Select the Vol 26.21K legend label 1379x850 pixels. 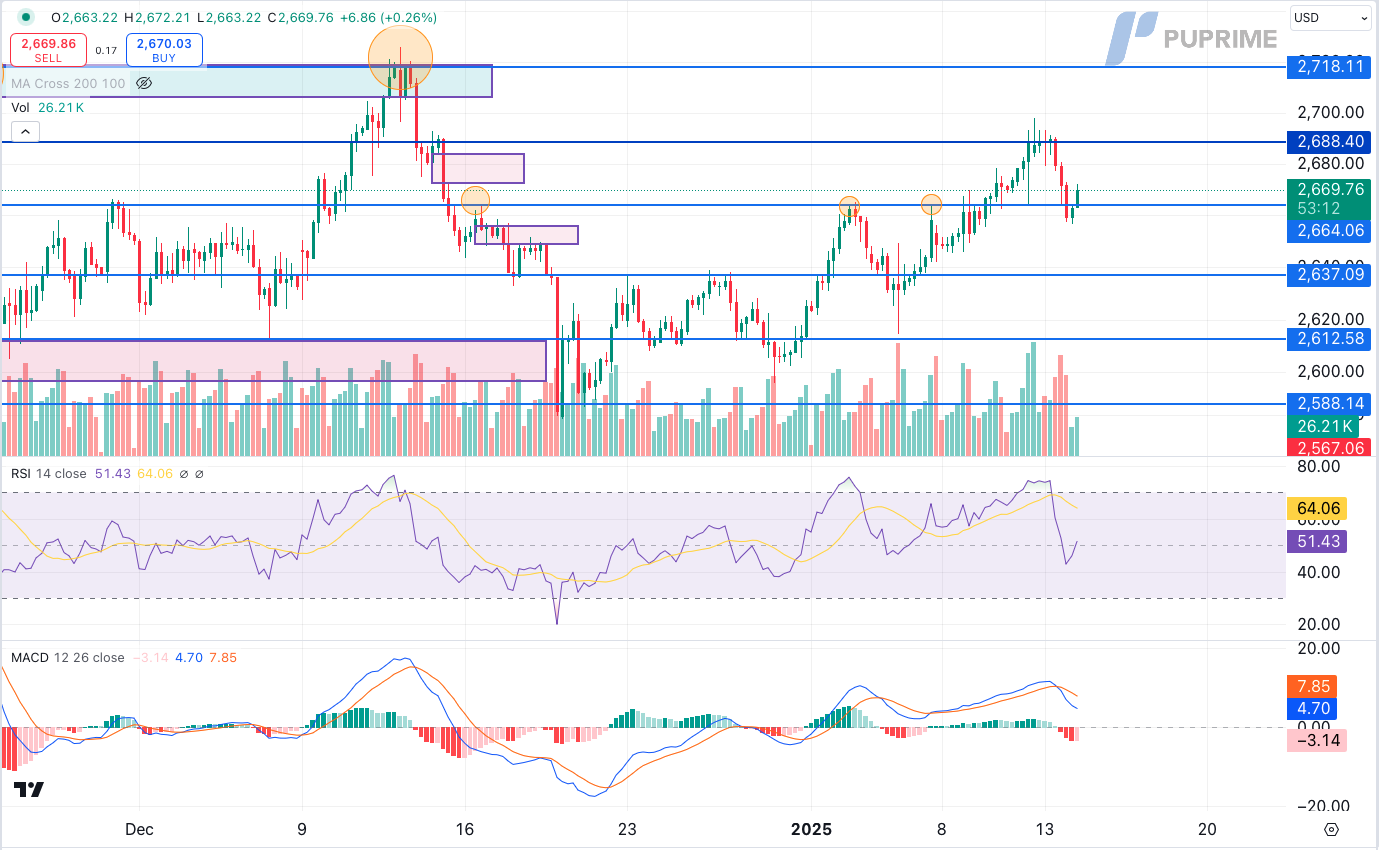(x=48, y=107)
